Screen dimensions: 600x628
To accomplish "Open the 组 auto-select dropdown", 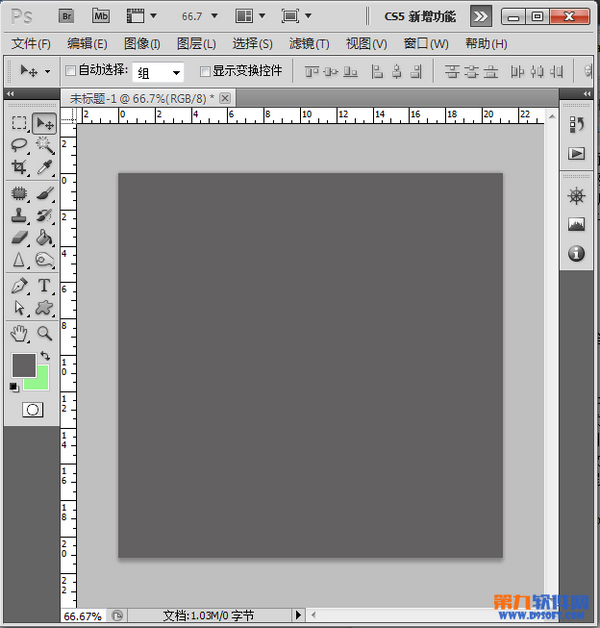I will [x=158, y=72].
